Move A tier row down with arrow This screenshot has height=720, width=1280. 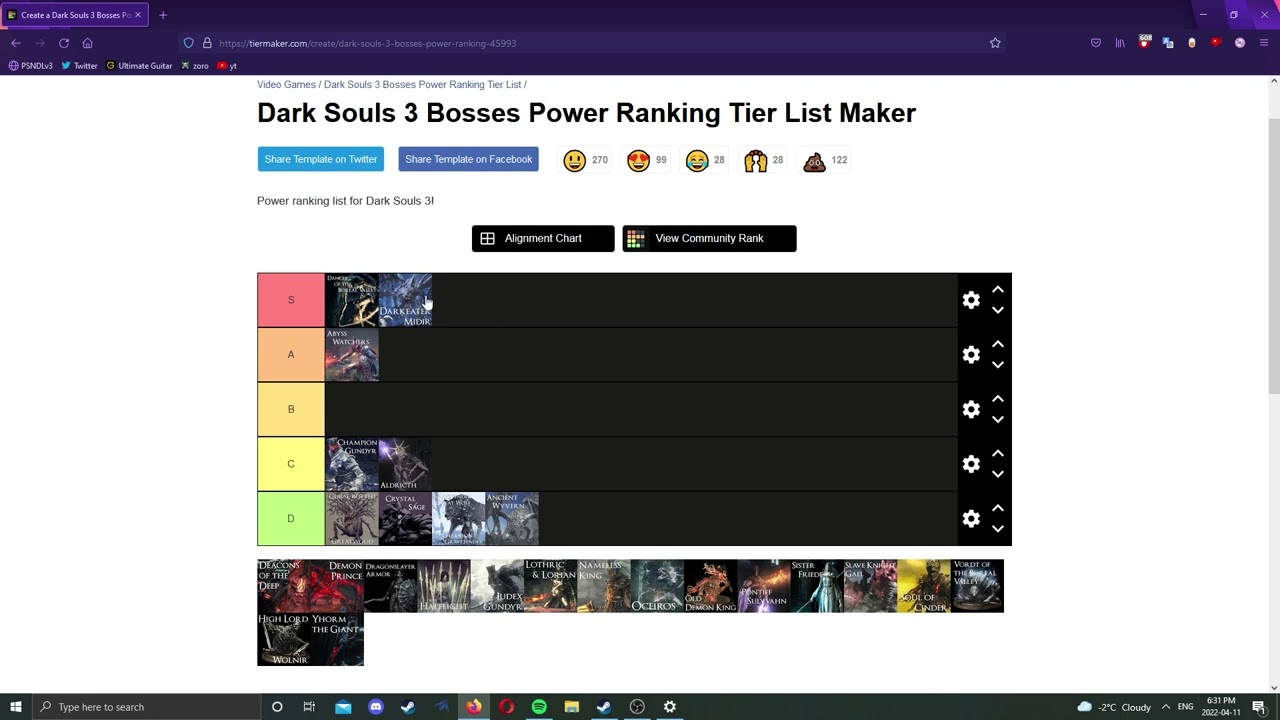997,366
